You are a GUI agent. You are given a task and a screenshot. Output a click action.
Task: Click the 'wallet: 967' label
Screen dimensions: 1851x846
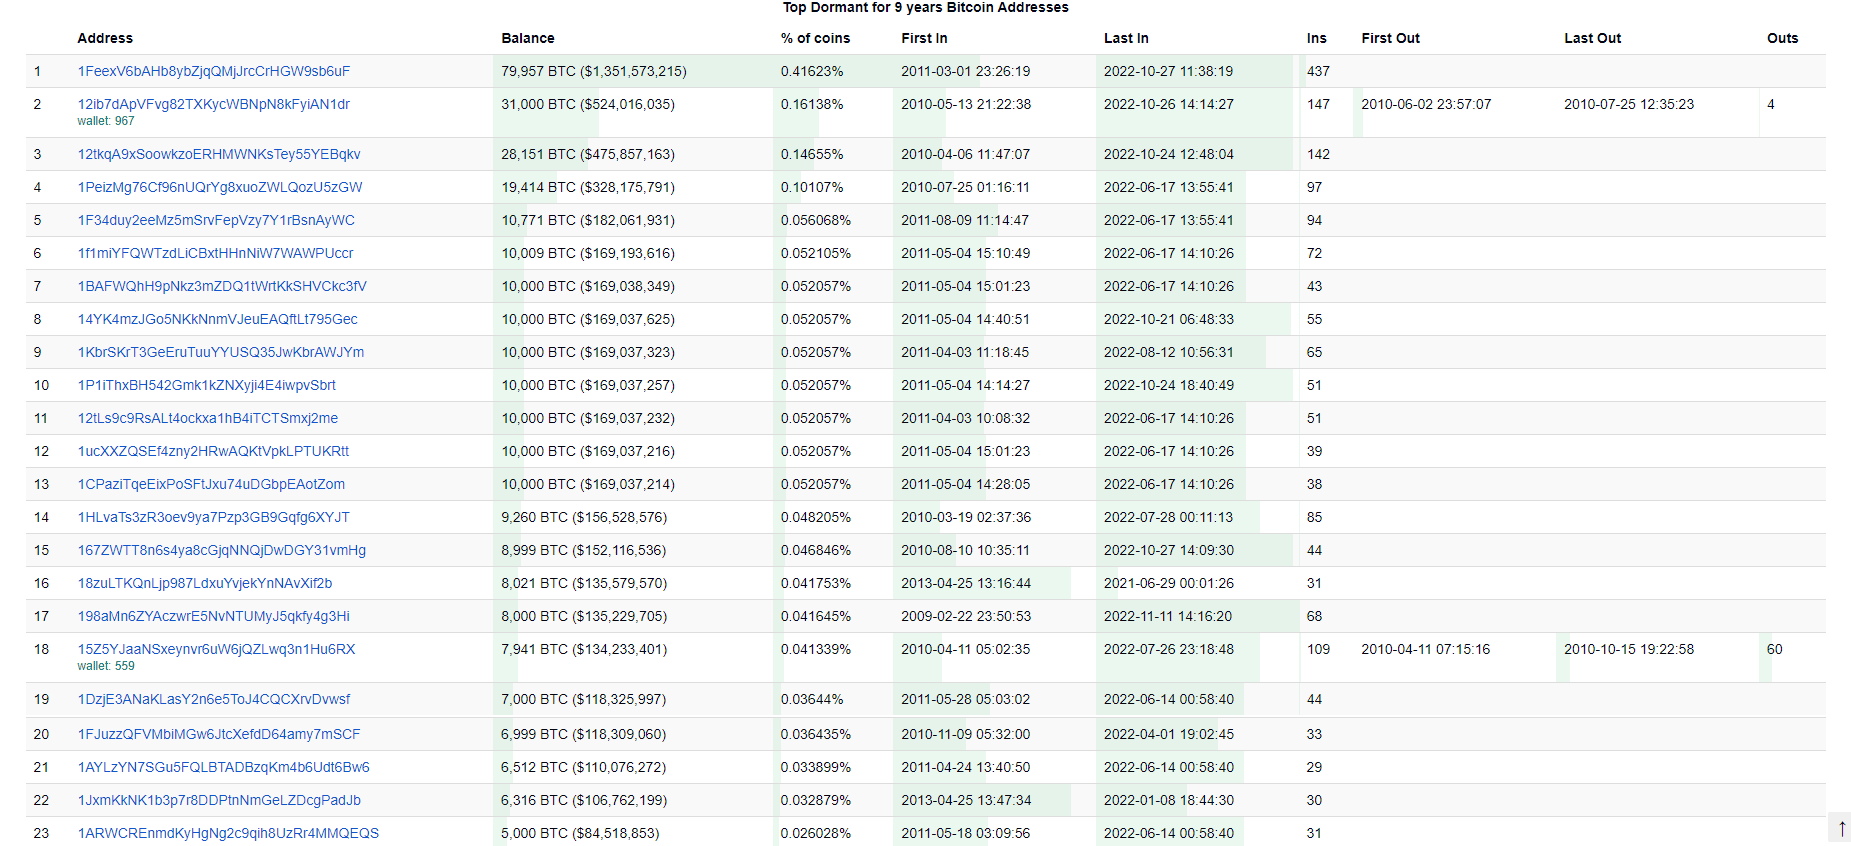click(x=106, y=121)
